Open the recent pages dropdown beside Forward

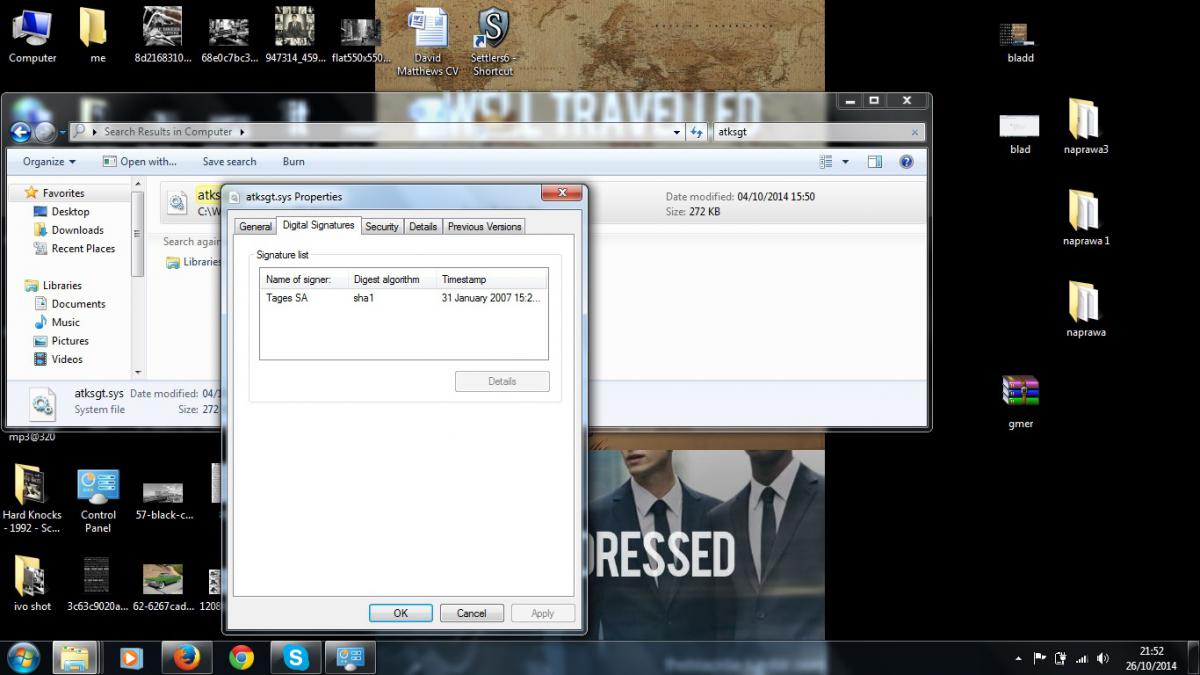click(62, 132)
